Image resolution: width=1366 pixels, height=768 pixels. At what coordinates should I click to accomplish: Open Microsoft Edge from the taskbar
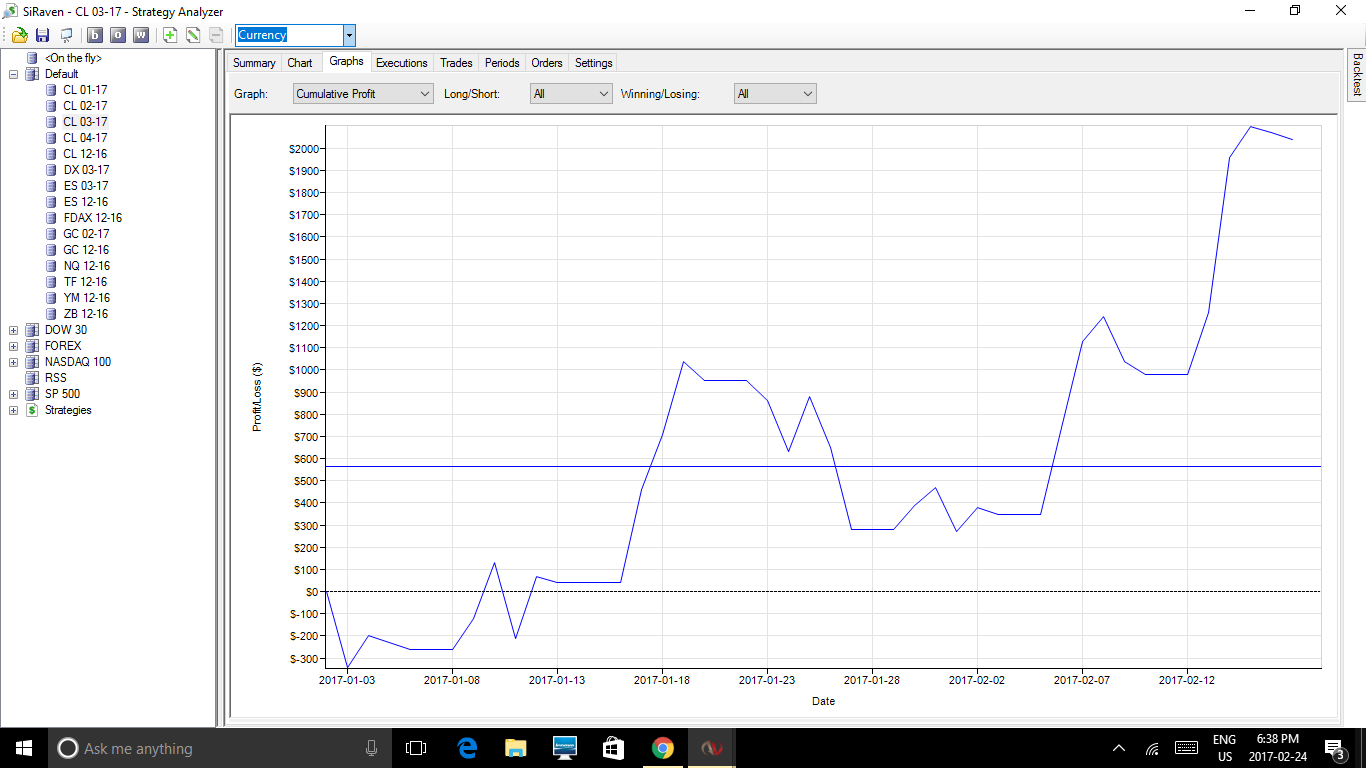[466, 748]
